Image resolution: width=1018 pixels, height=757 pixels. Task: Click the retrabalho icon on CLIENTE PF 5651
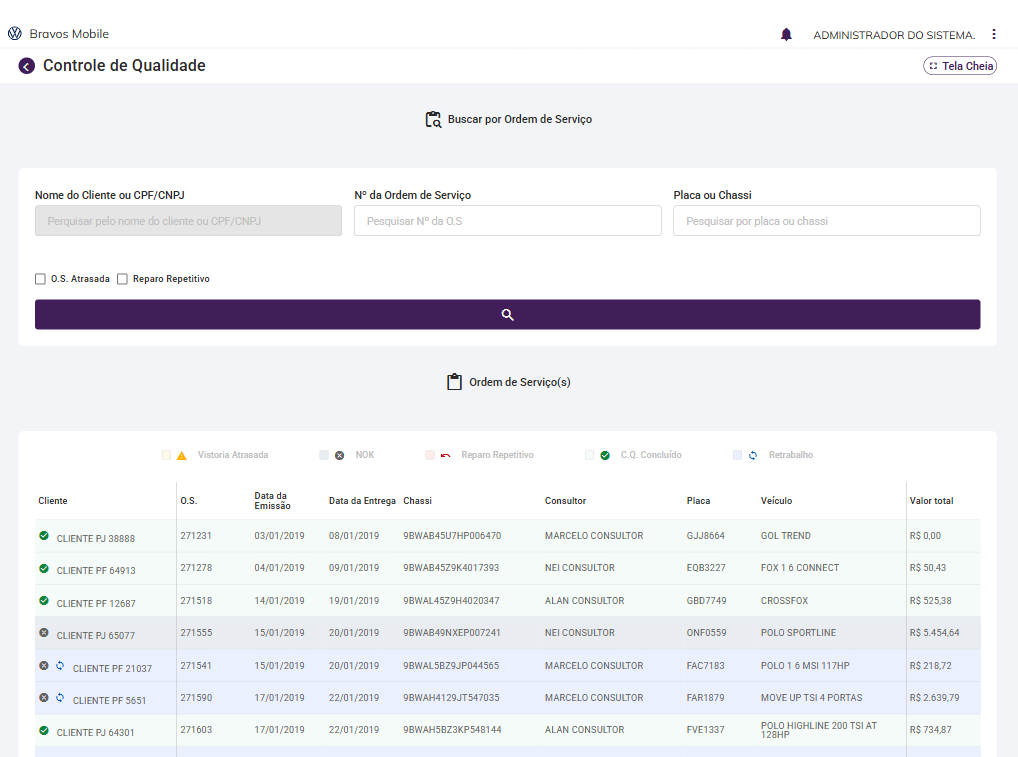click(x=60, y=698)
